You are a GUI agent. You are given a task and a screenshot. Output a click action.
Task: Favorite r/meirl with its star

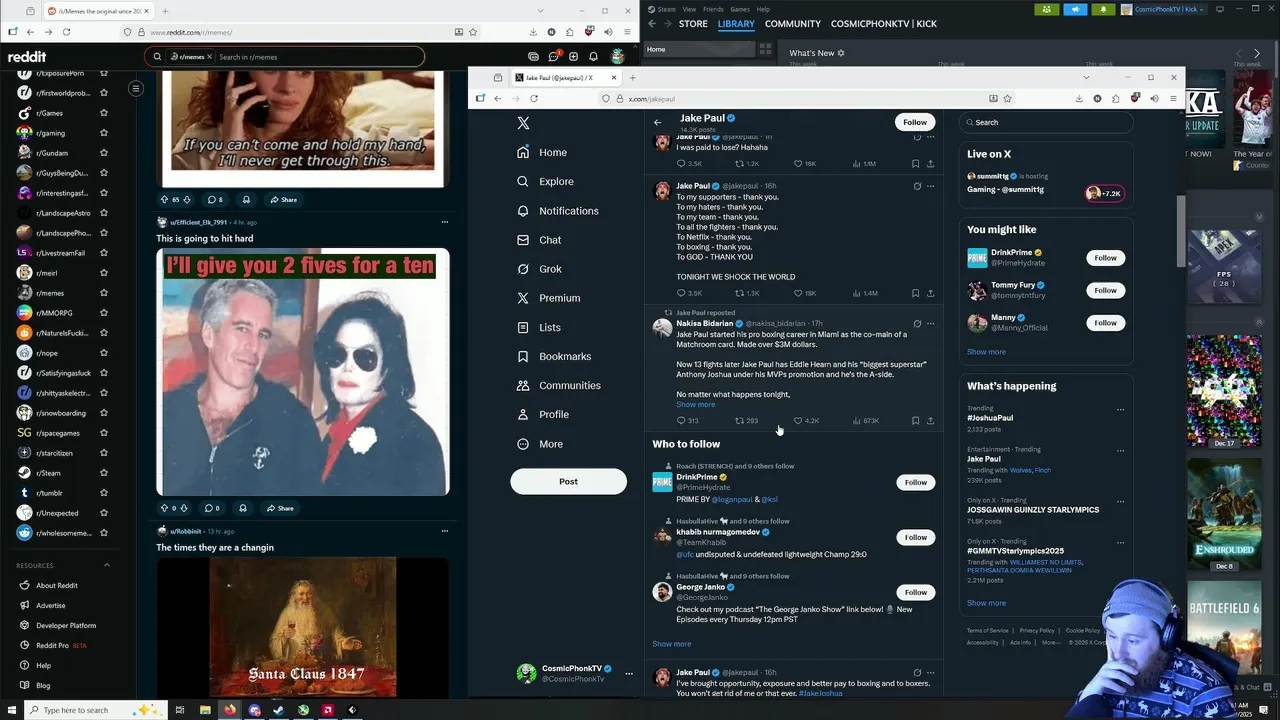click(x=104, y=273)
